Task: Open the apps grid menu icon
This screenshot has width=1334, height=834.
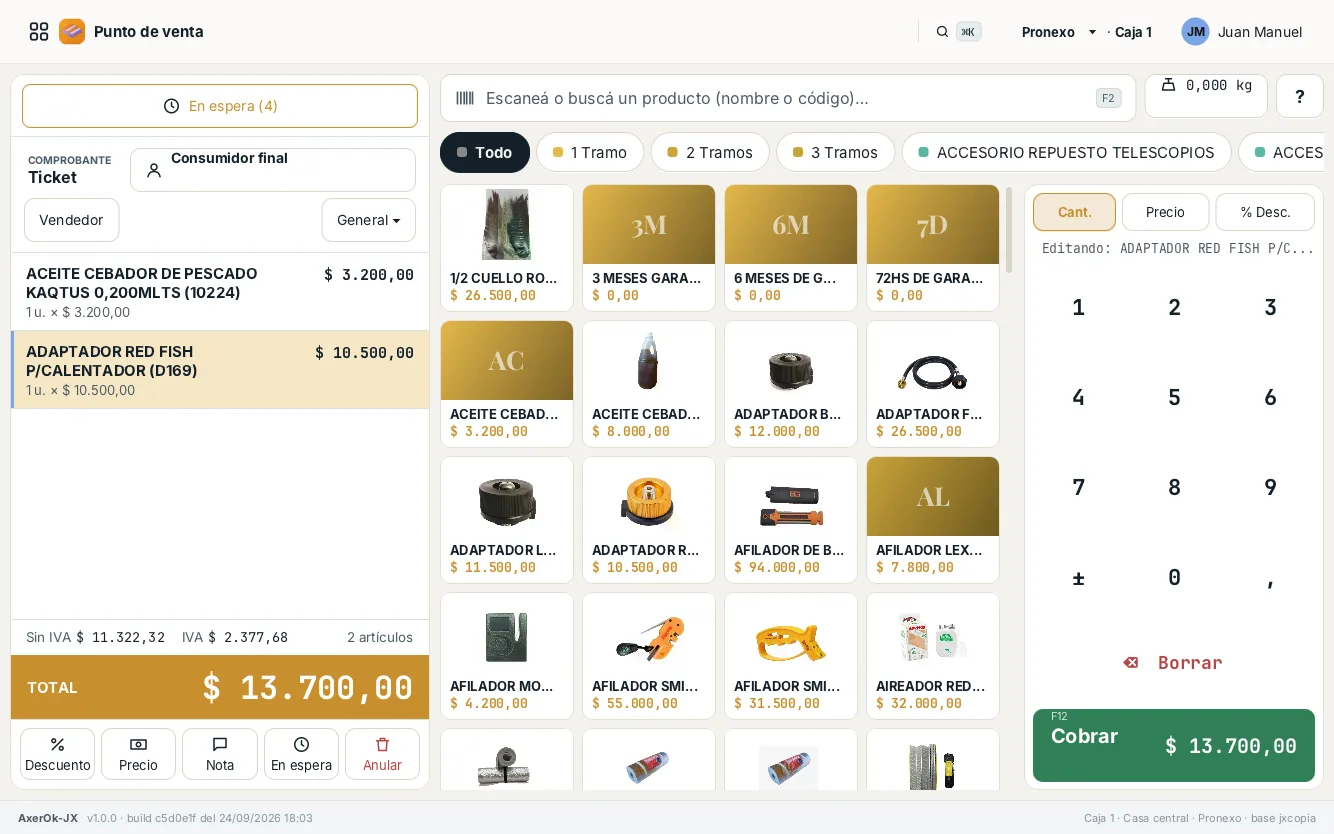Action: click(x=39, y=32)
